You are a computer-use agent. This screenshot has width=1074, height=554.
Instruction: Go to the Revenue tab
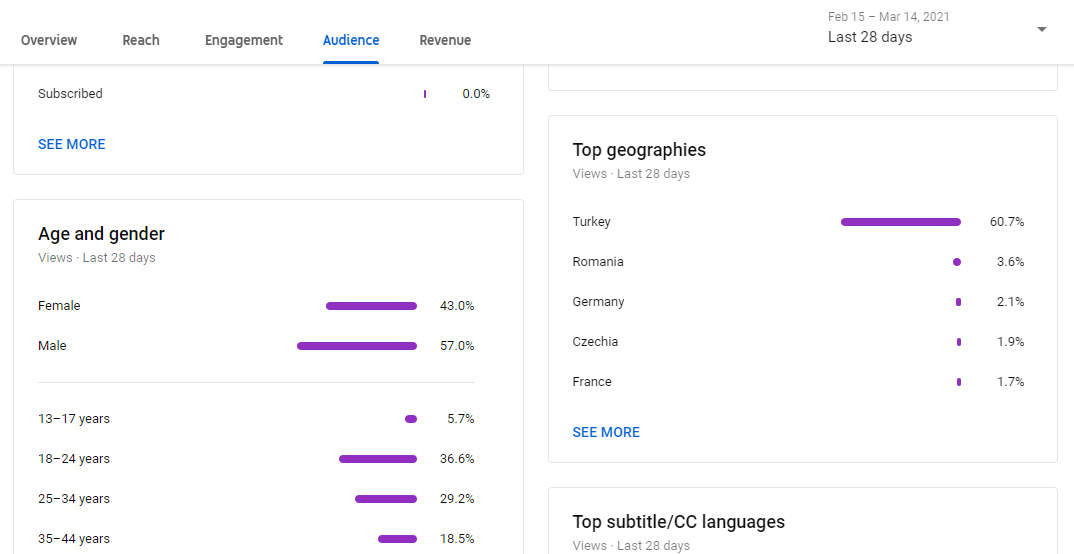pos(445,40)
